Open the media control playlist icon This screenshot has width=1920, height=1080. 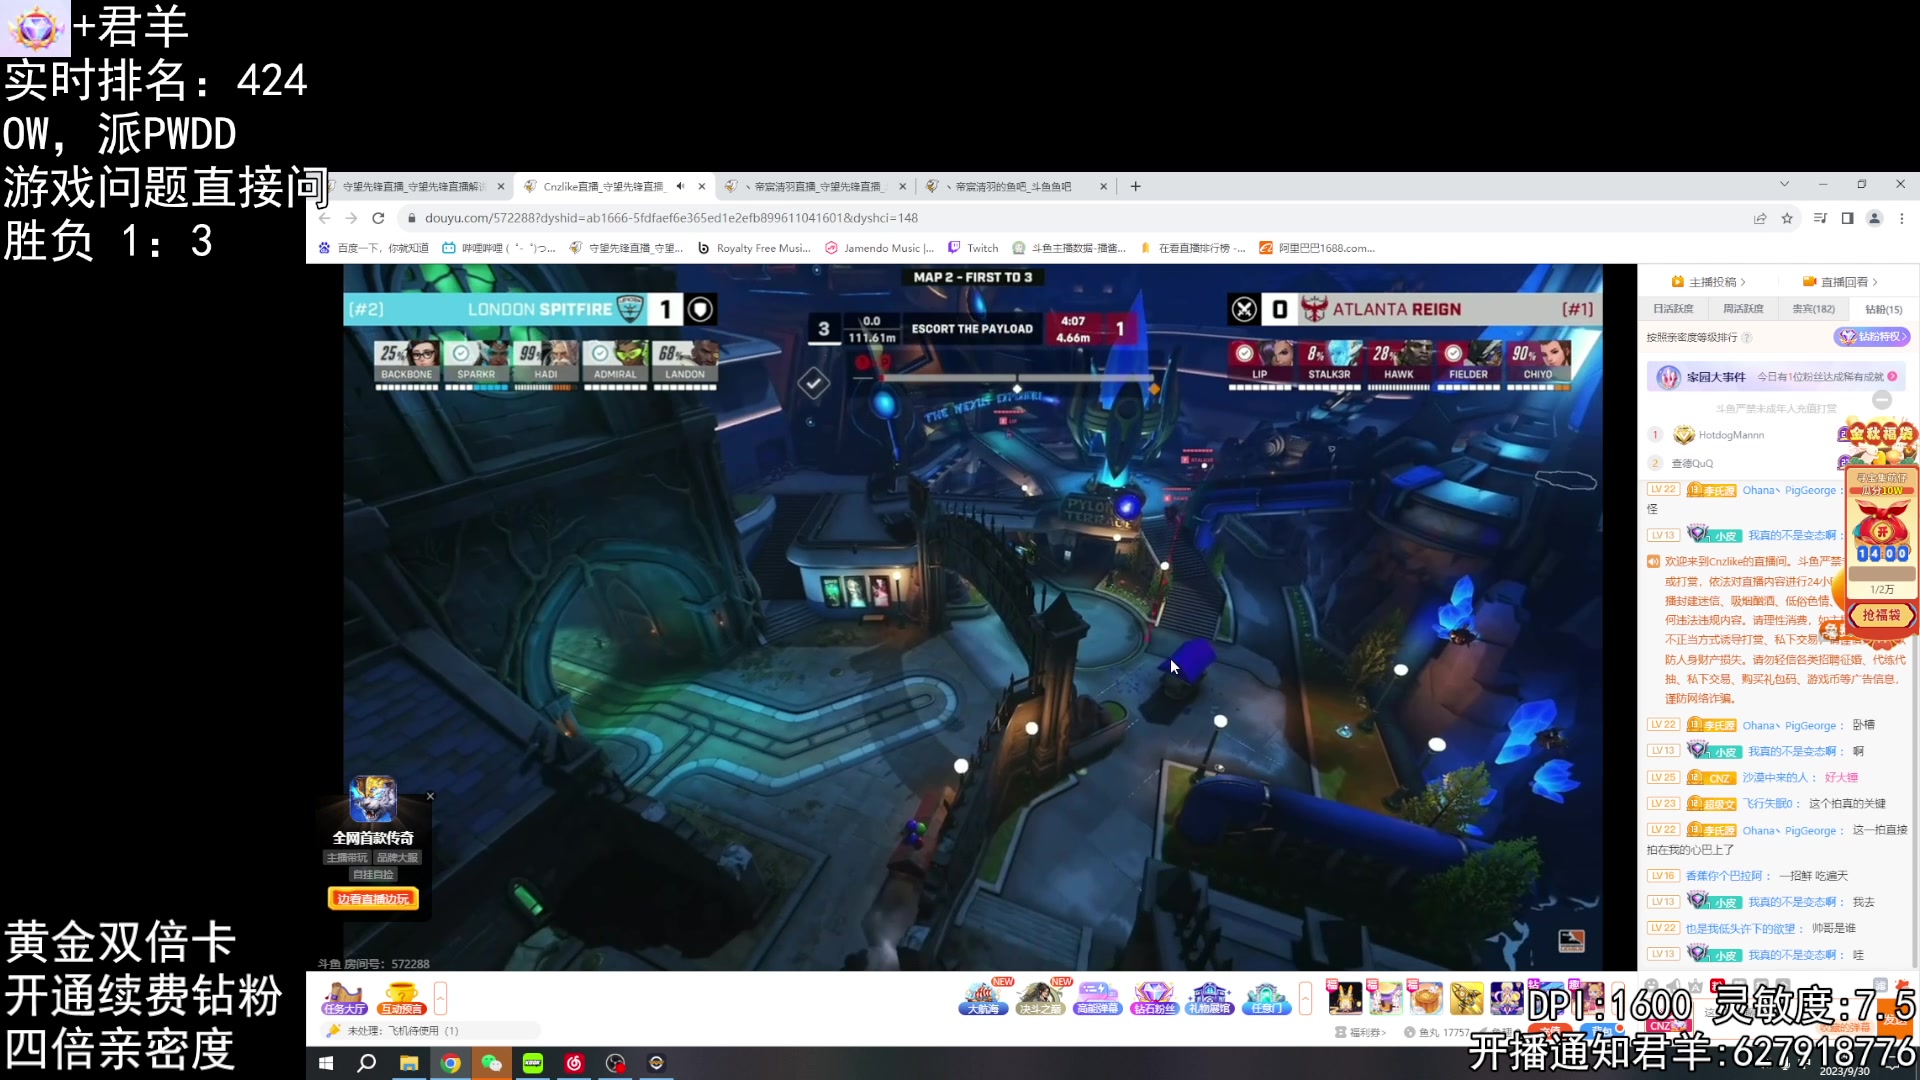[x=1820, y=218]
